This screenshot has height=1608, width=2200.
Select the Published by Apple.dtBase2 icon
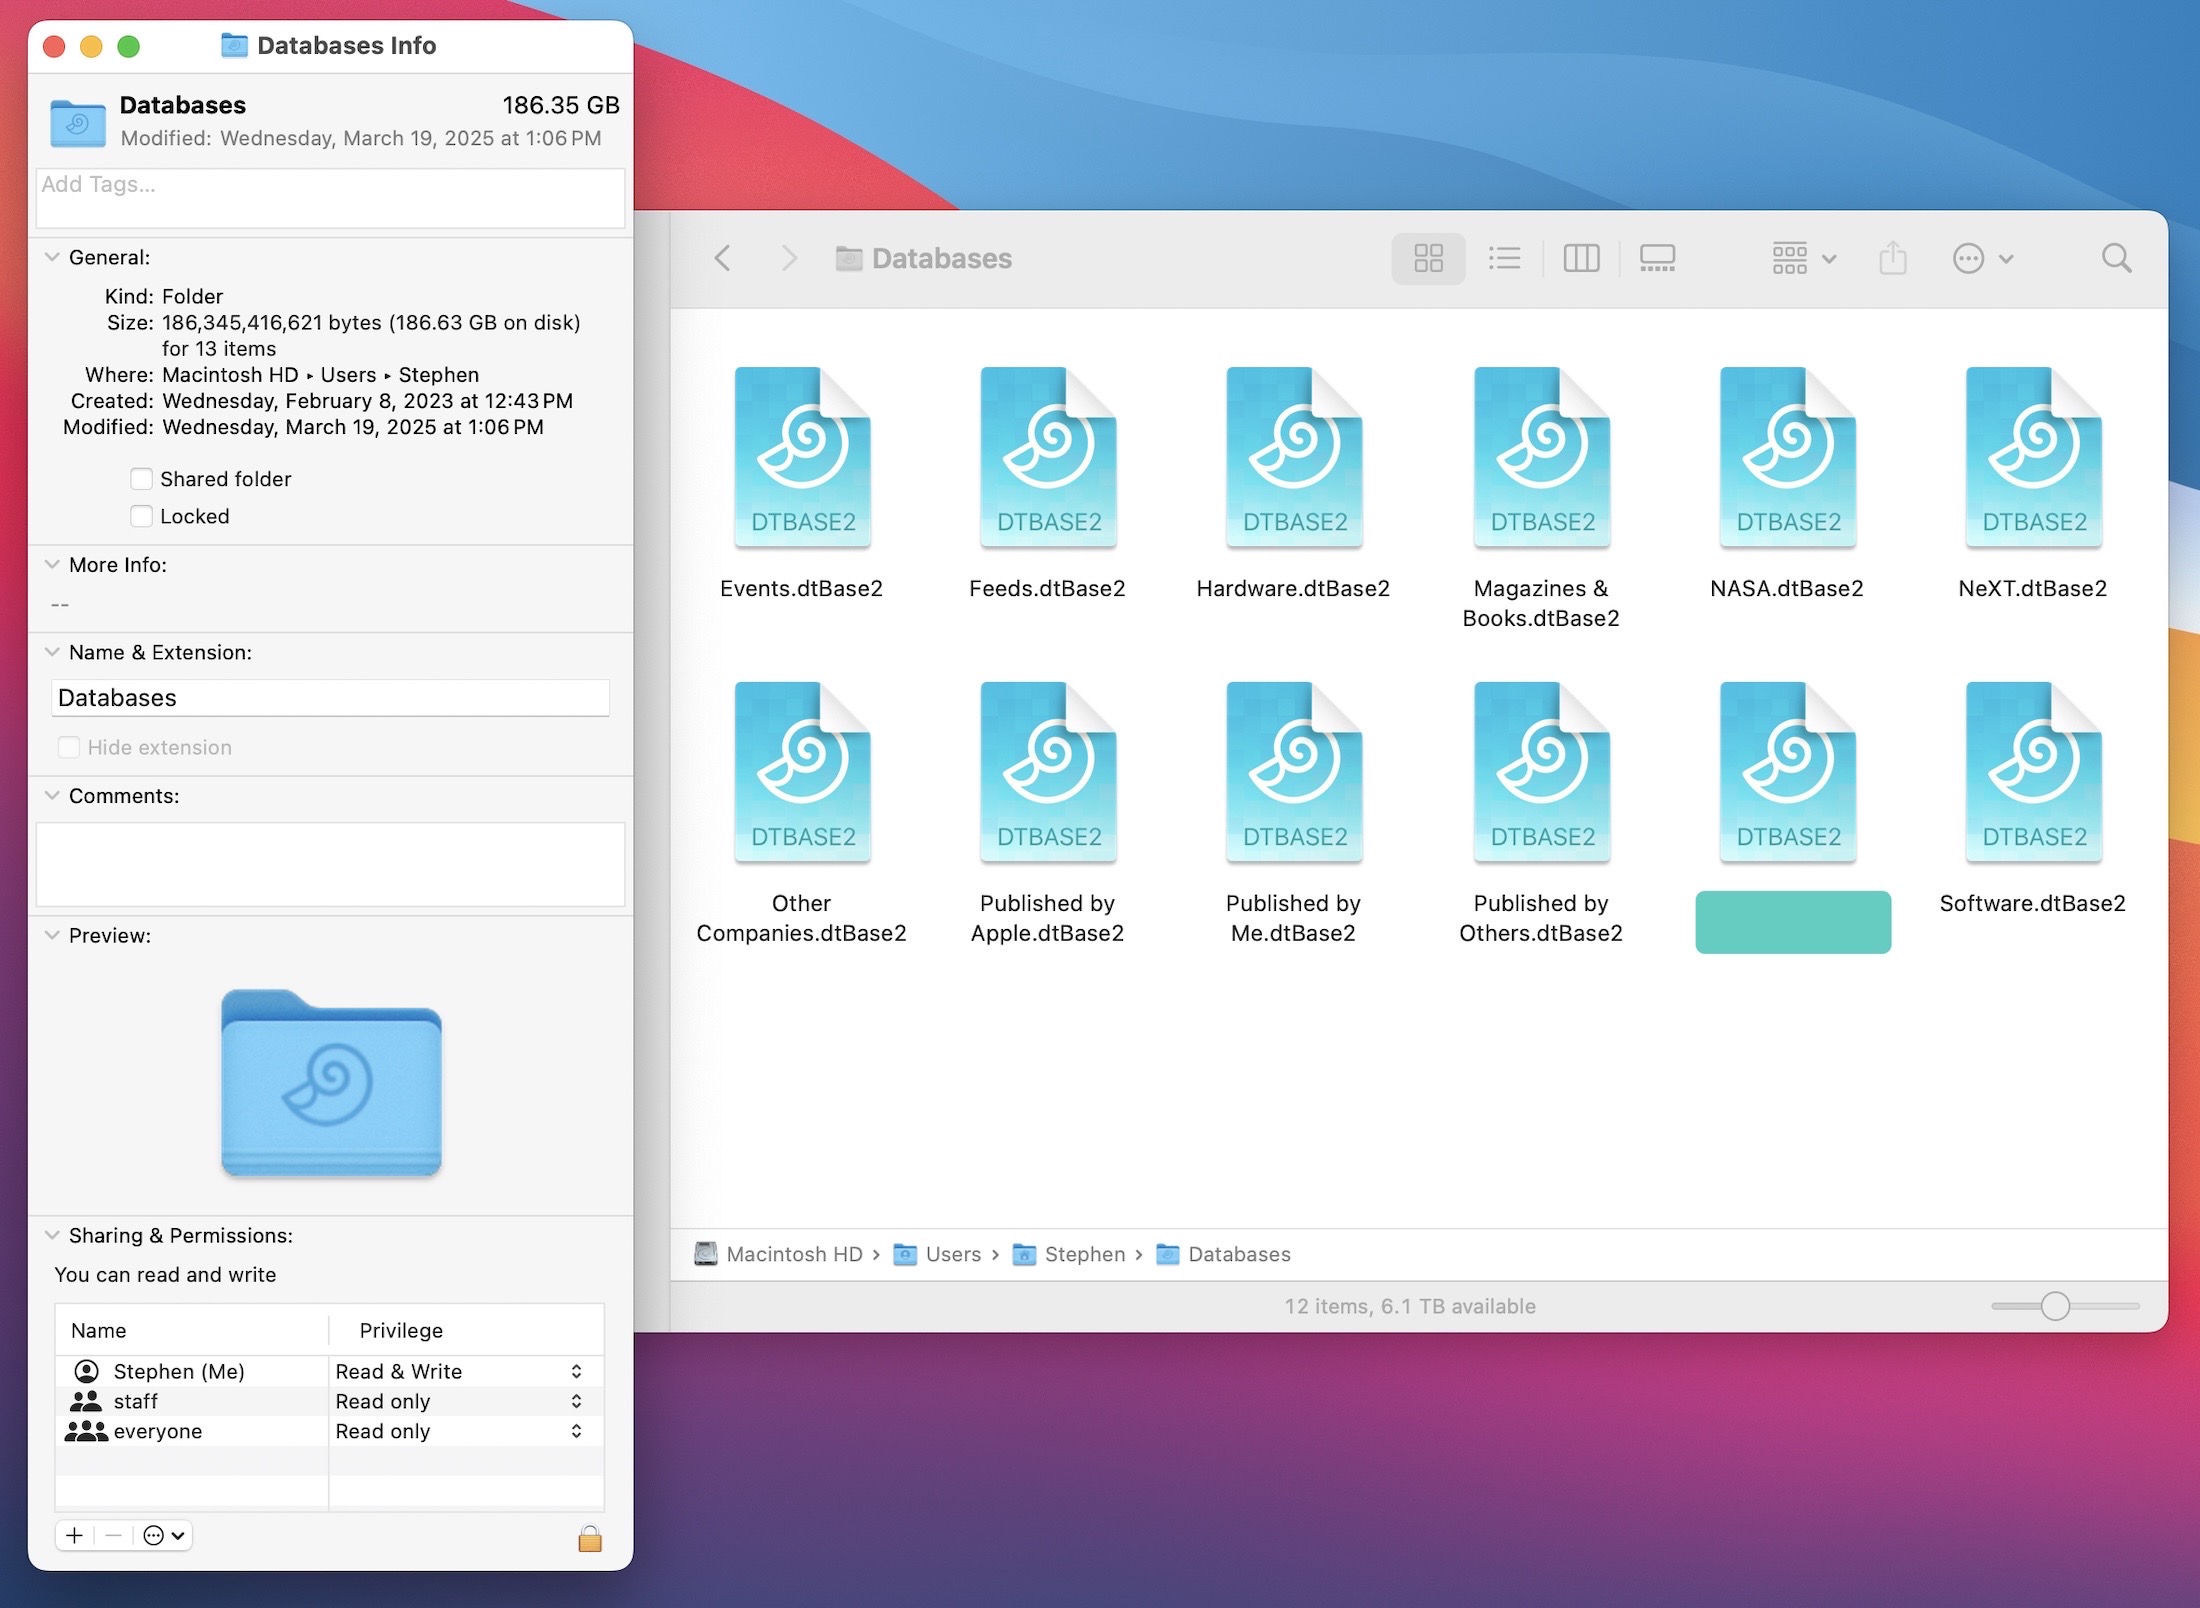tap(1048, 772)
